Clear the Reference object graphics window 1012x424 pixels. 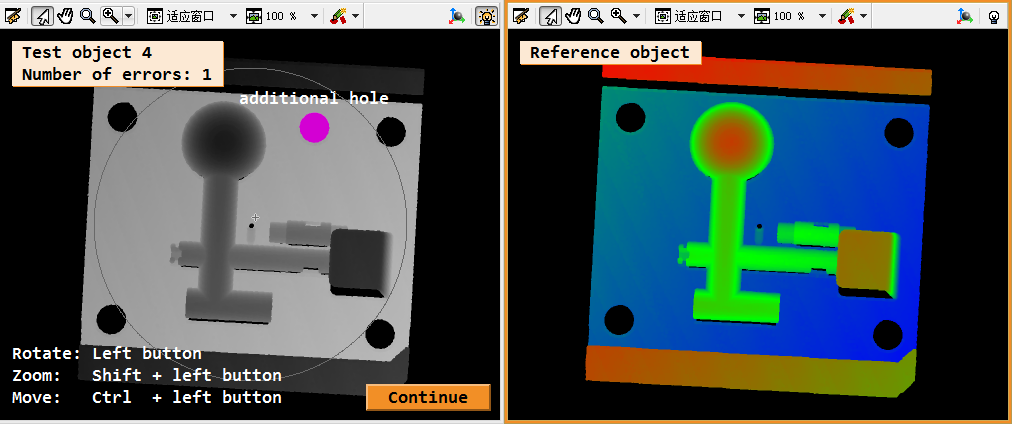(521, 15)
